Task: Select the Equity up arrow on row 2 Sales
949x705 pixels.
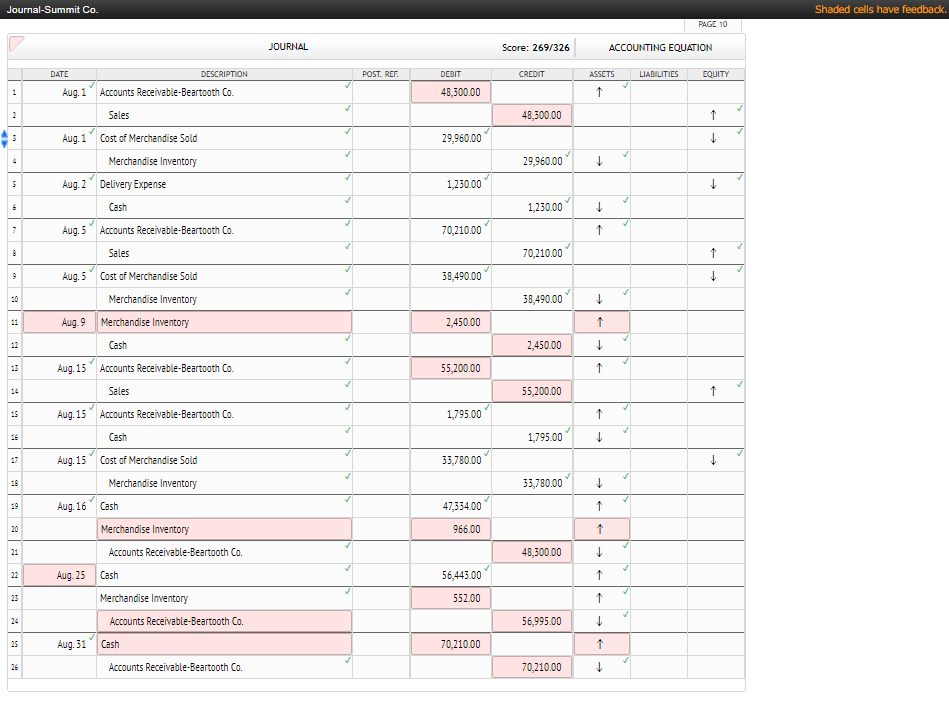Action: [713, 115]
